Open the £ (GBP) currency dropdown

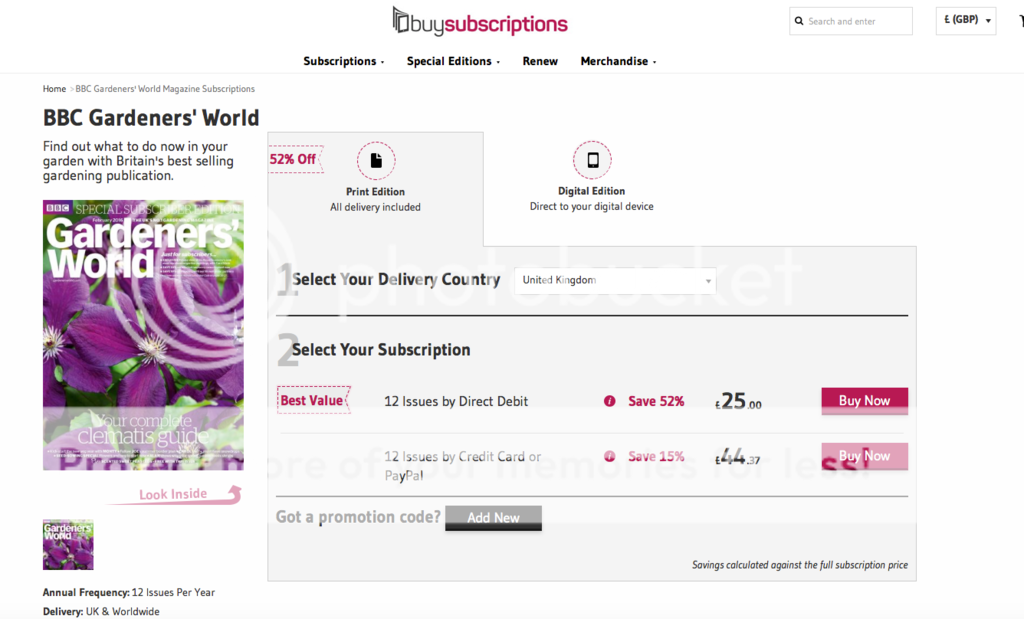[966, 21]
